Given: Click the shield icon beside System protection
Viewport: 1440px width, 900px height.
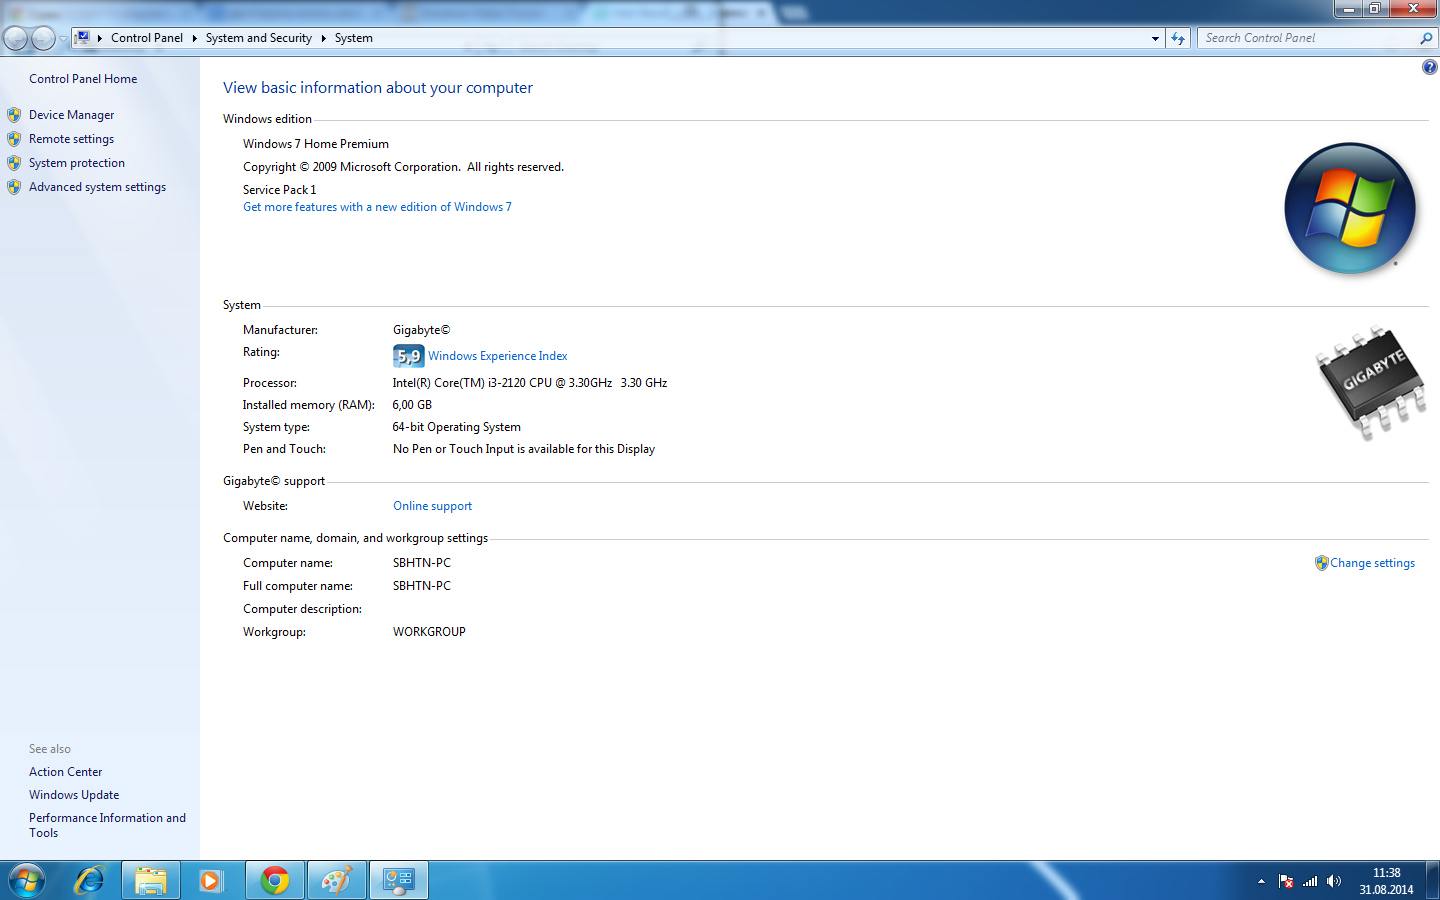Looking at the screenshot, I should click(14, 163).
